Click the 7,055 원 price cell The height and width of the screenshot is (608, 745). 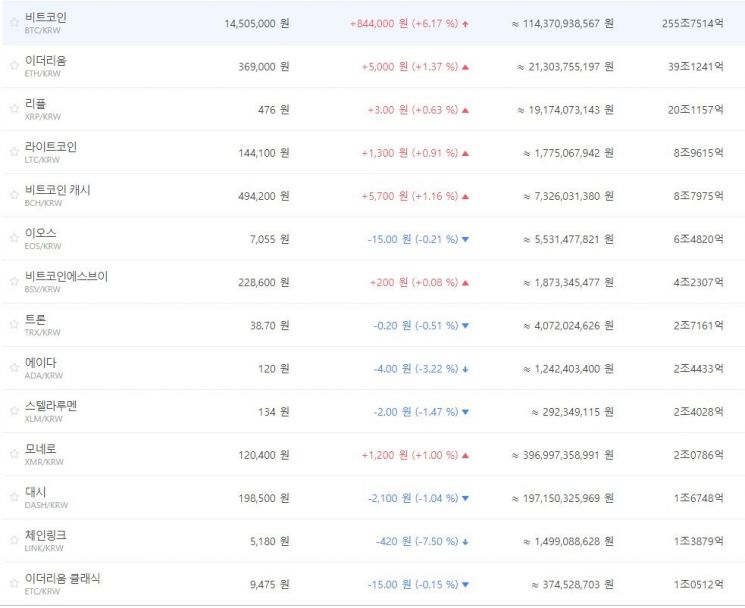pyautogui.click(x=269, y=239)
